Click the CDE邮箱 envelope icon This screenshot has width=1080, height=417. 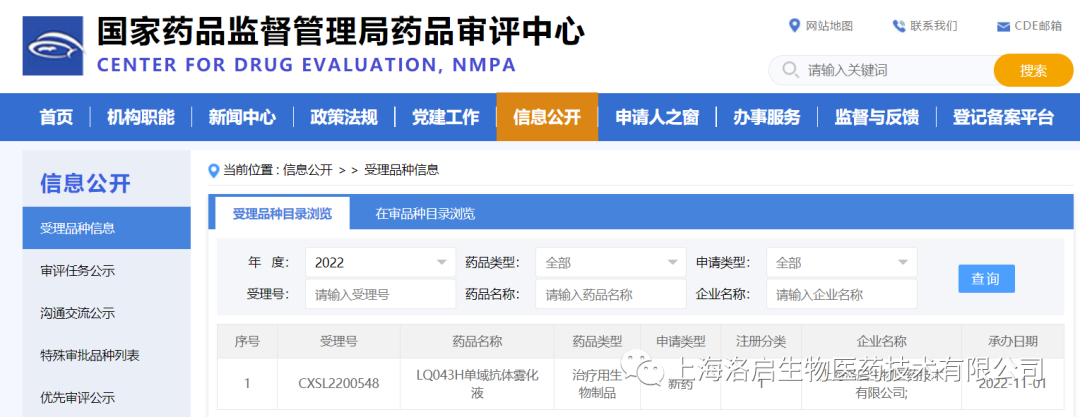[1003, 26]
